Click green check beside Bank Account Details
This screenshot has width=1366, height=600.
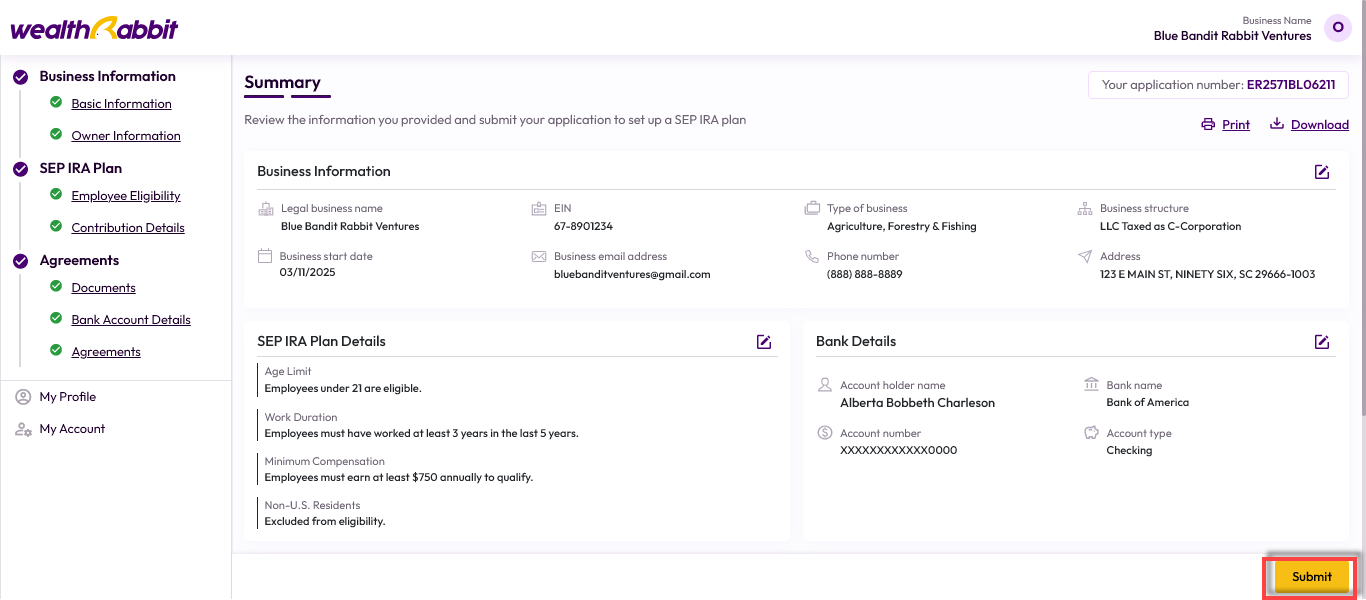56,318
